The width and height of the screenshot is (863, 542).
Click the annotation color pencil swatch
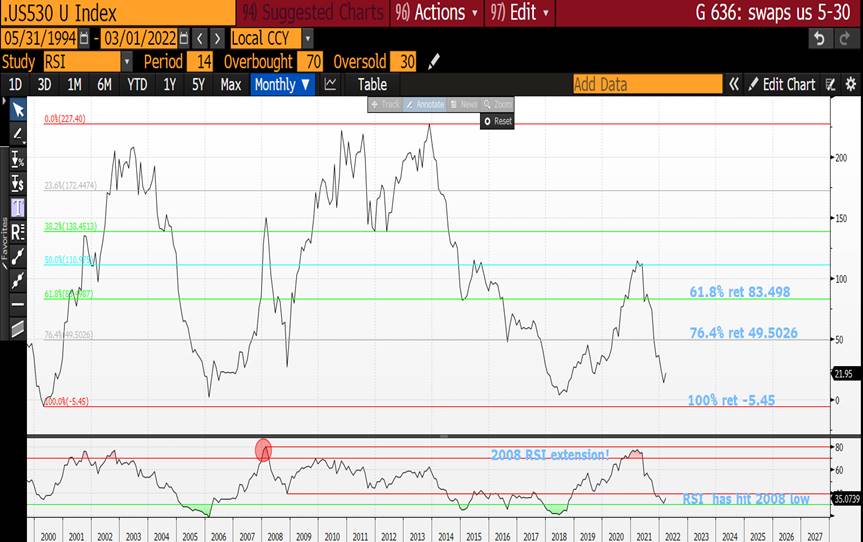click(x=433, y=62)
